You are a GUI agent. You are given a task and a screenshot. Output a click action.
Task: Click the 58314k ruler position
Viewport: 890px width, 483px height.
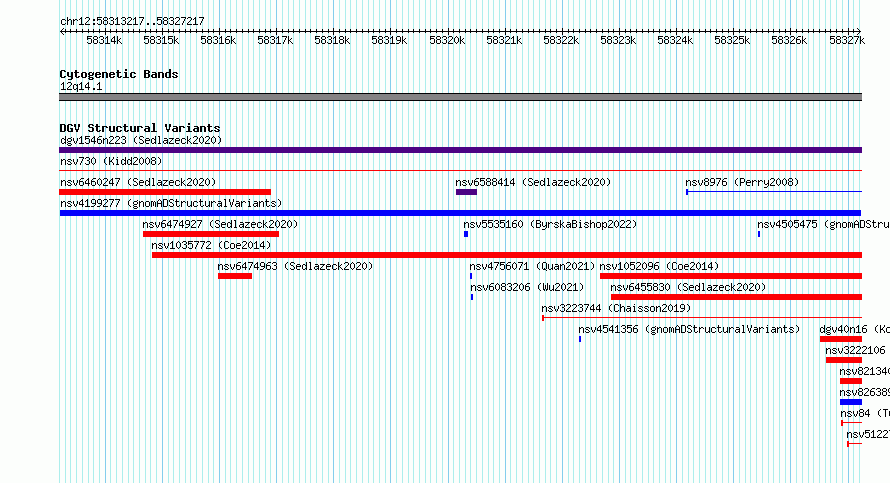(x=104, y=40)
